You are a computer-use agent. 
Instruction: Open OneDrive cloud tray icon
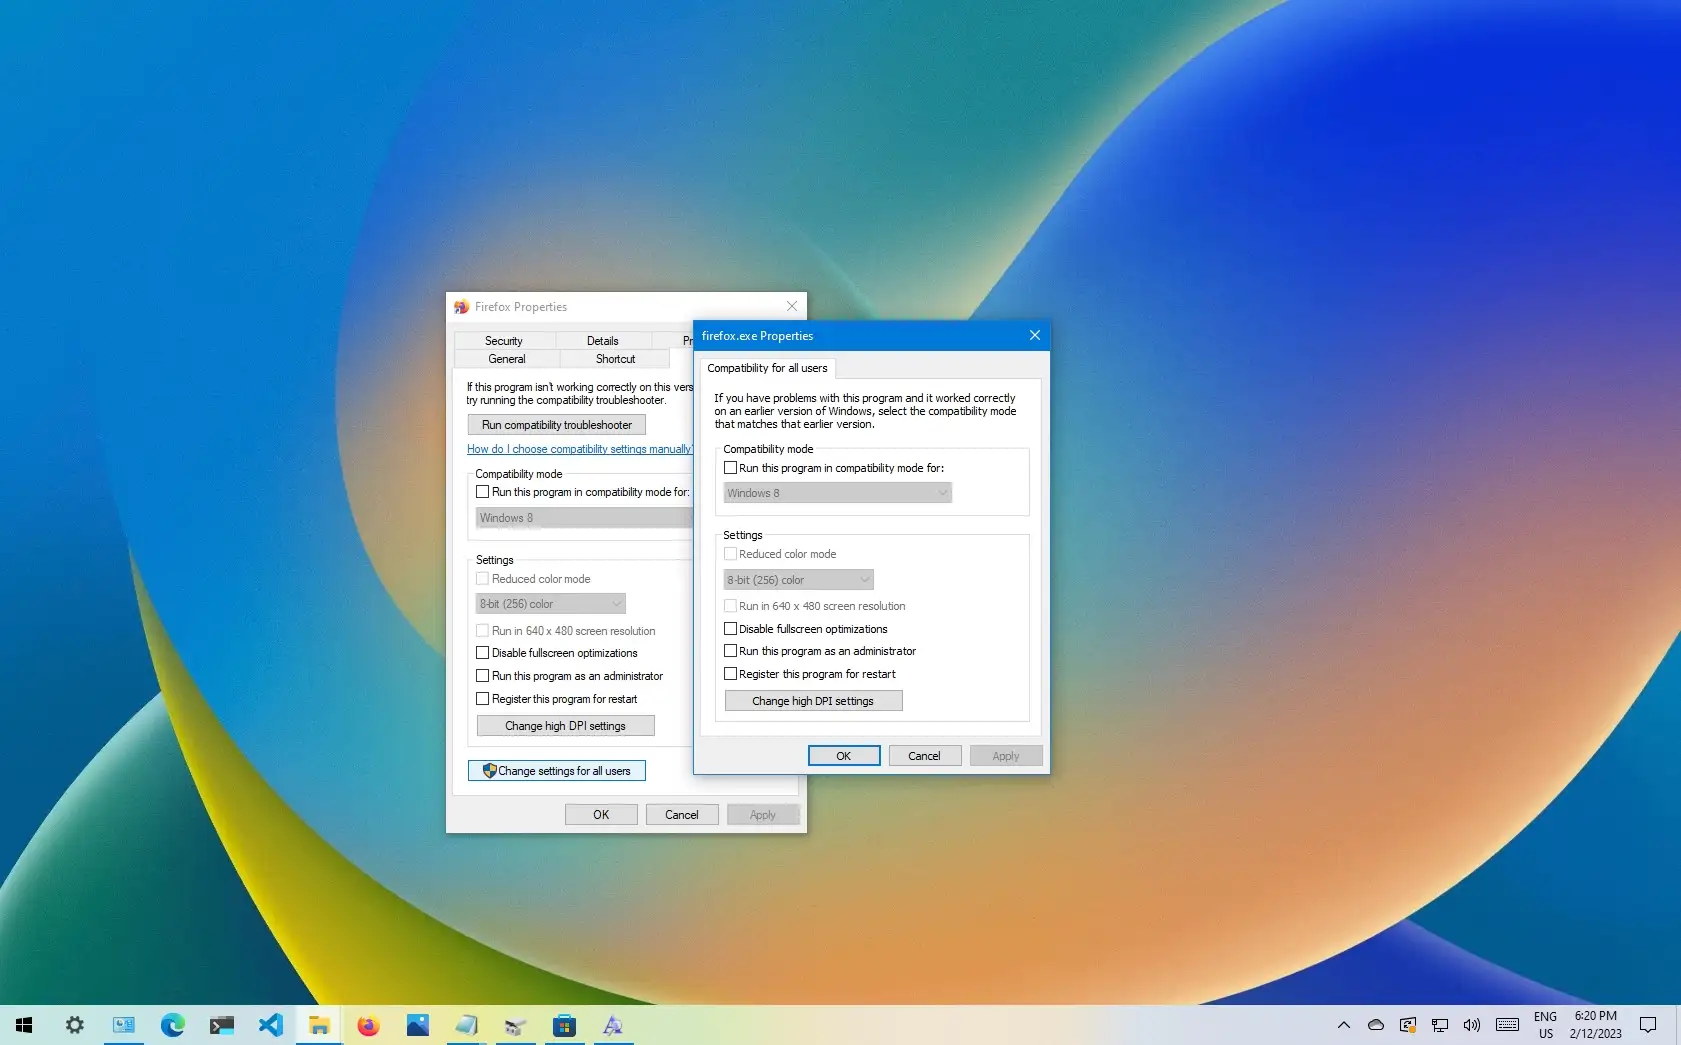click(1376, 1025)
